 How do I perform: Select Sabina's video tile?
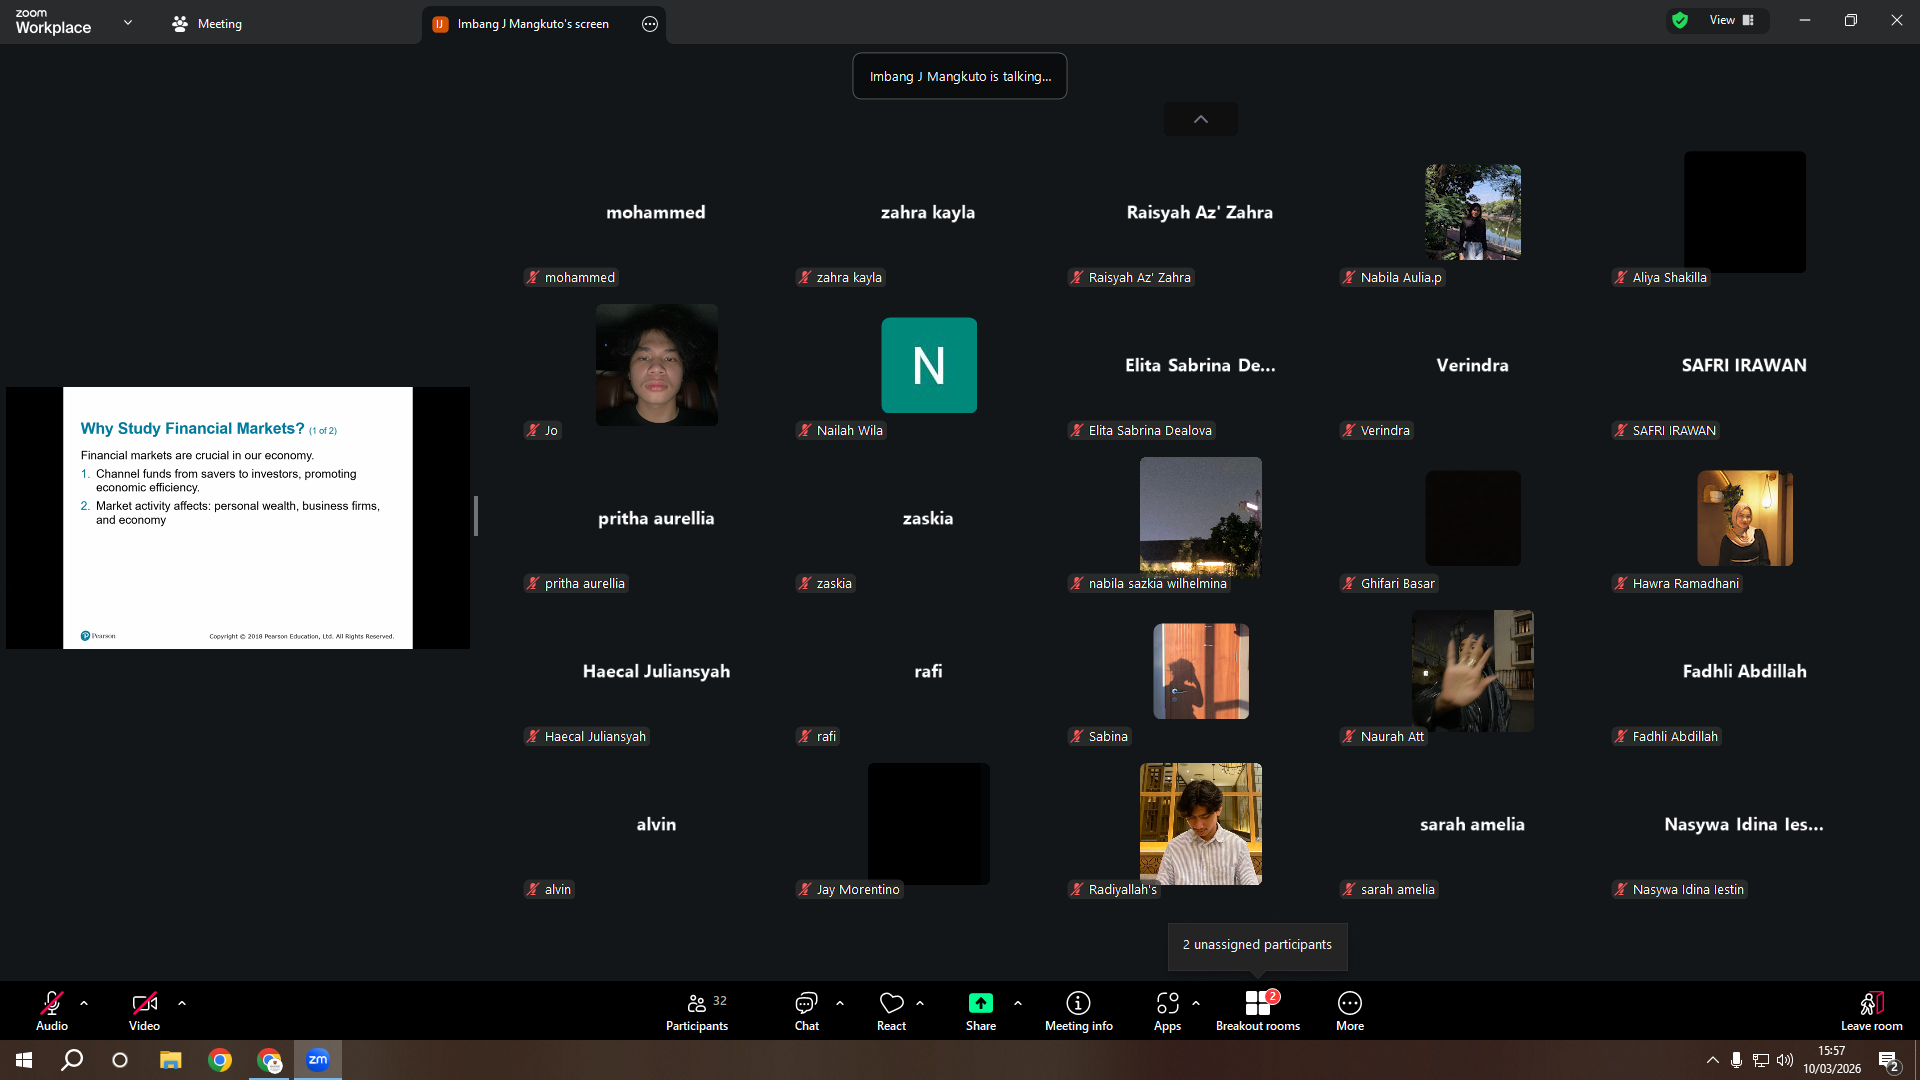pyautogui.click(x=1201, y=671)
